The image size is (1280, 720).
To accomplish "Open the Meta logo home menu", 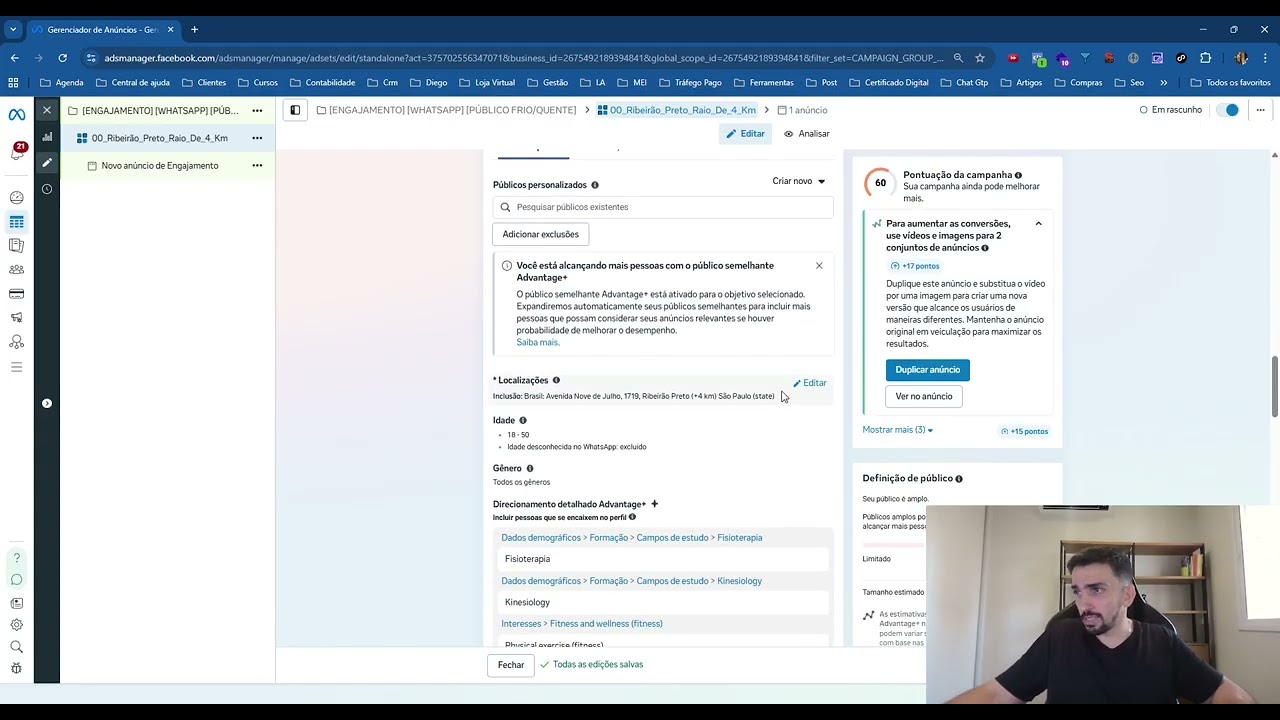I will click(17, 114).
